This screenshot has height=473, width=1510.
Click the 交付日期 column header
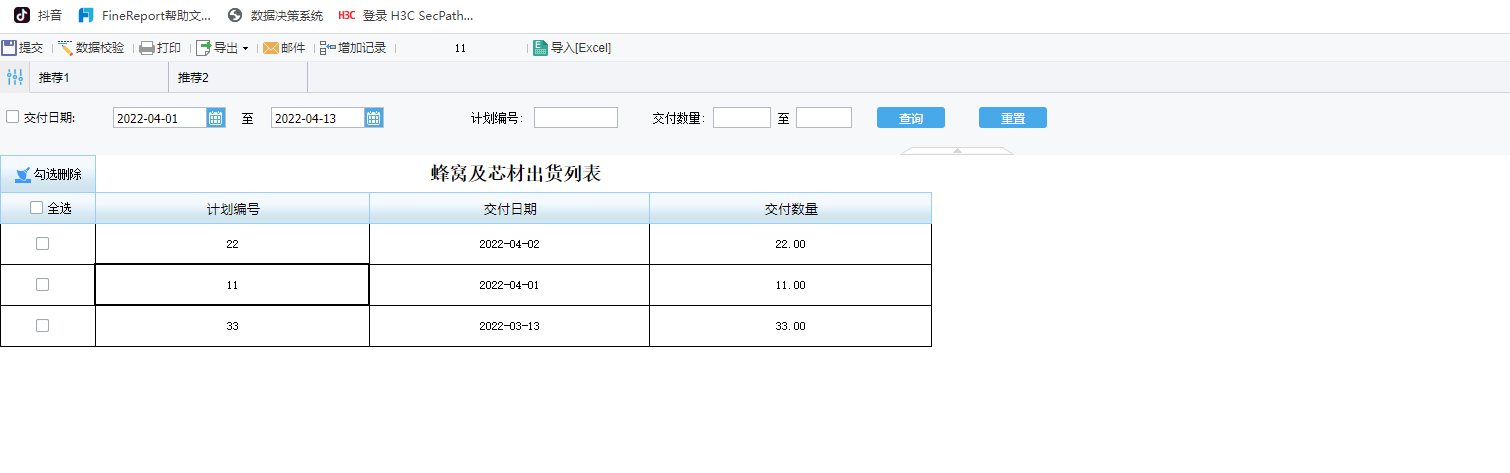point(510,209)
